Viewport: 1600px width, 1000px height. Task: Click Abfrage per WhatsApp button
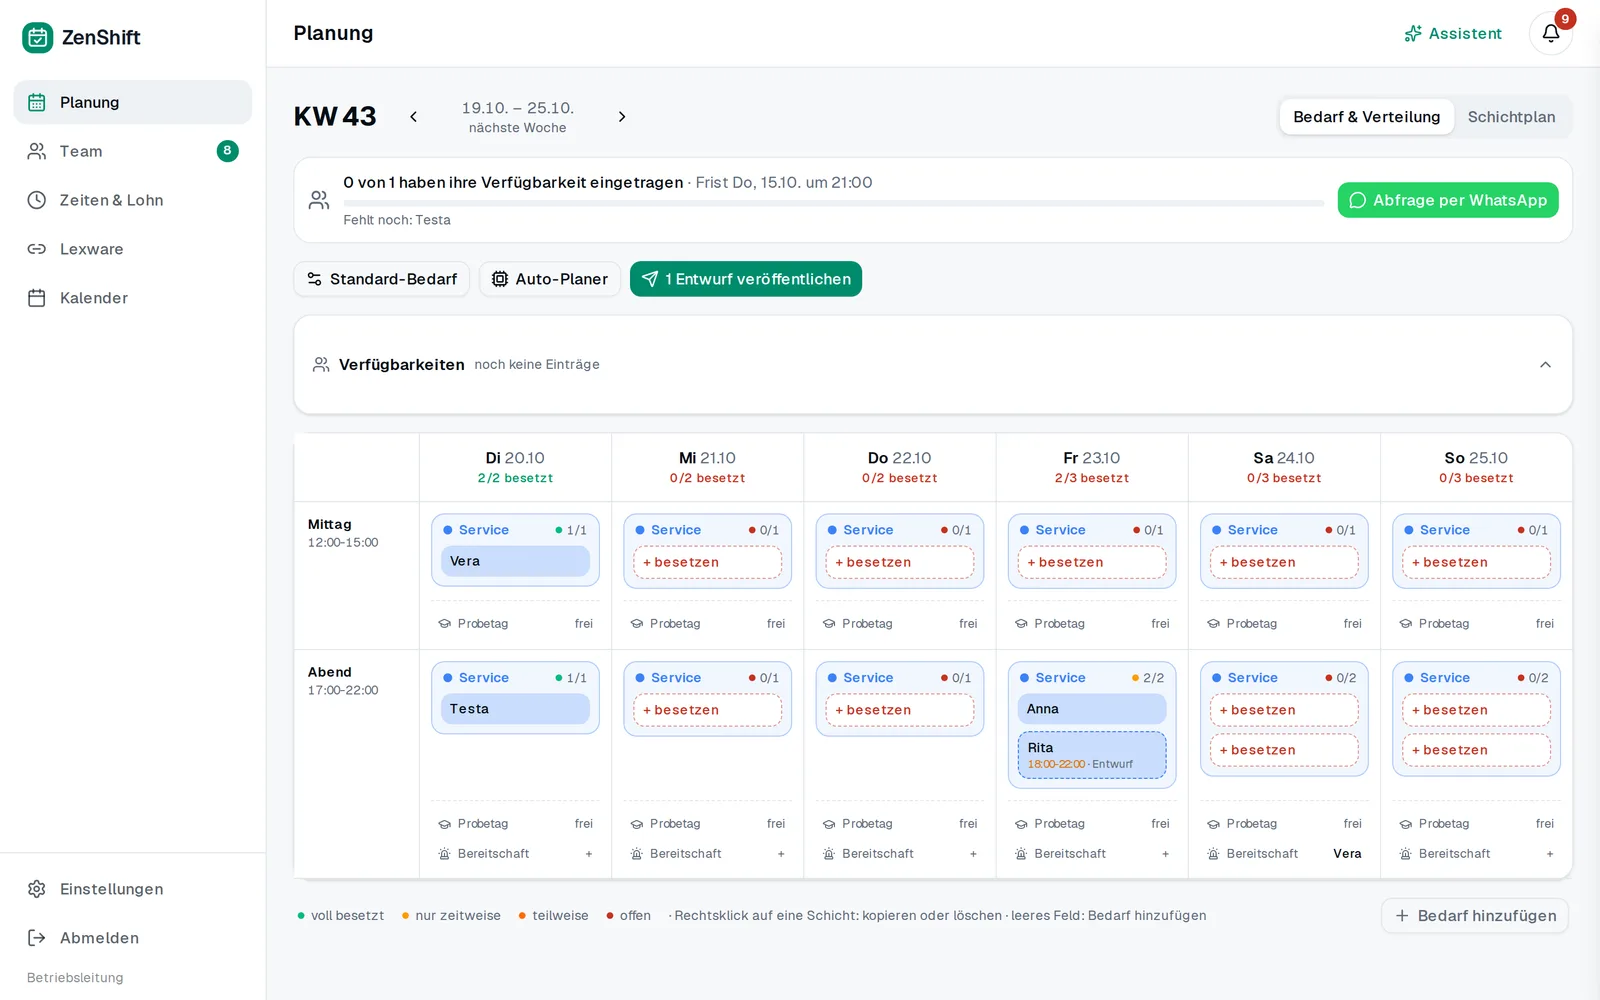coord(1447,200)
